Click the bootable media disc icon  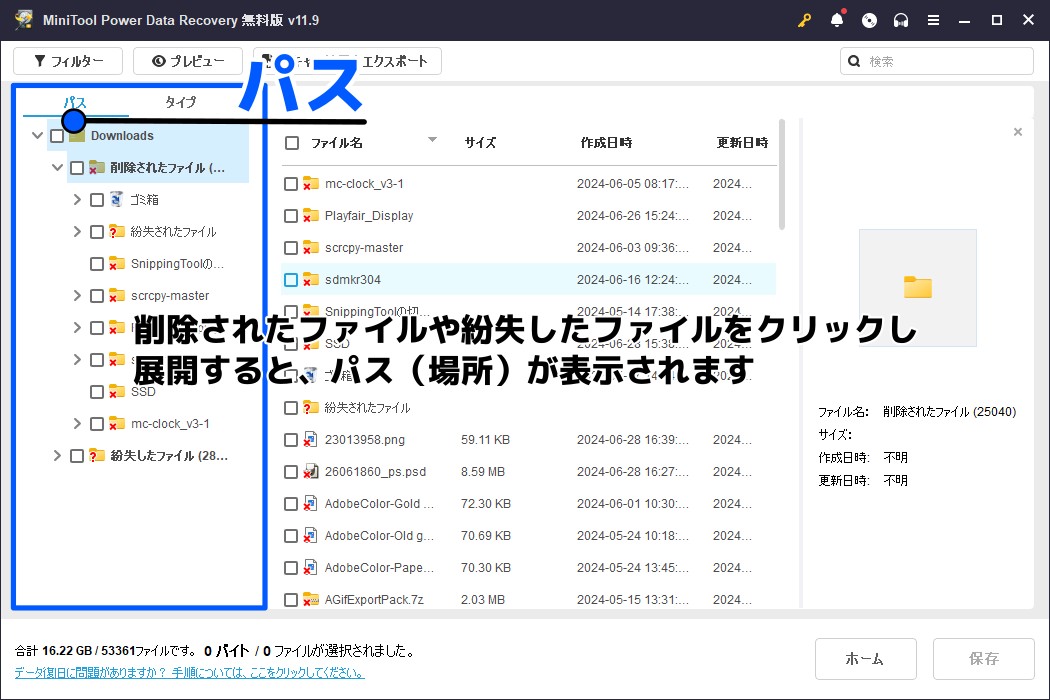click(869, 19)
